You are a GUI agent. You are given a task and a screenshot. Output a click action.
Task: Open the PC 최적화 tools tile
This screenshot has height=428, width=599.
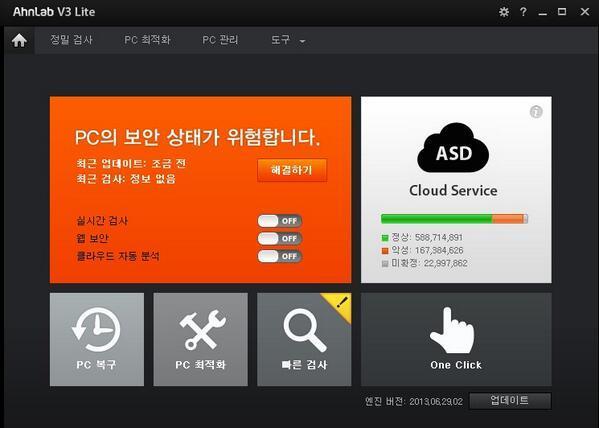click(201, 339)
